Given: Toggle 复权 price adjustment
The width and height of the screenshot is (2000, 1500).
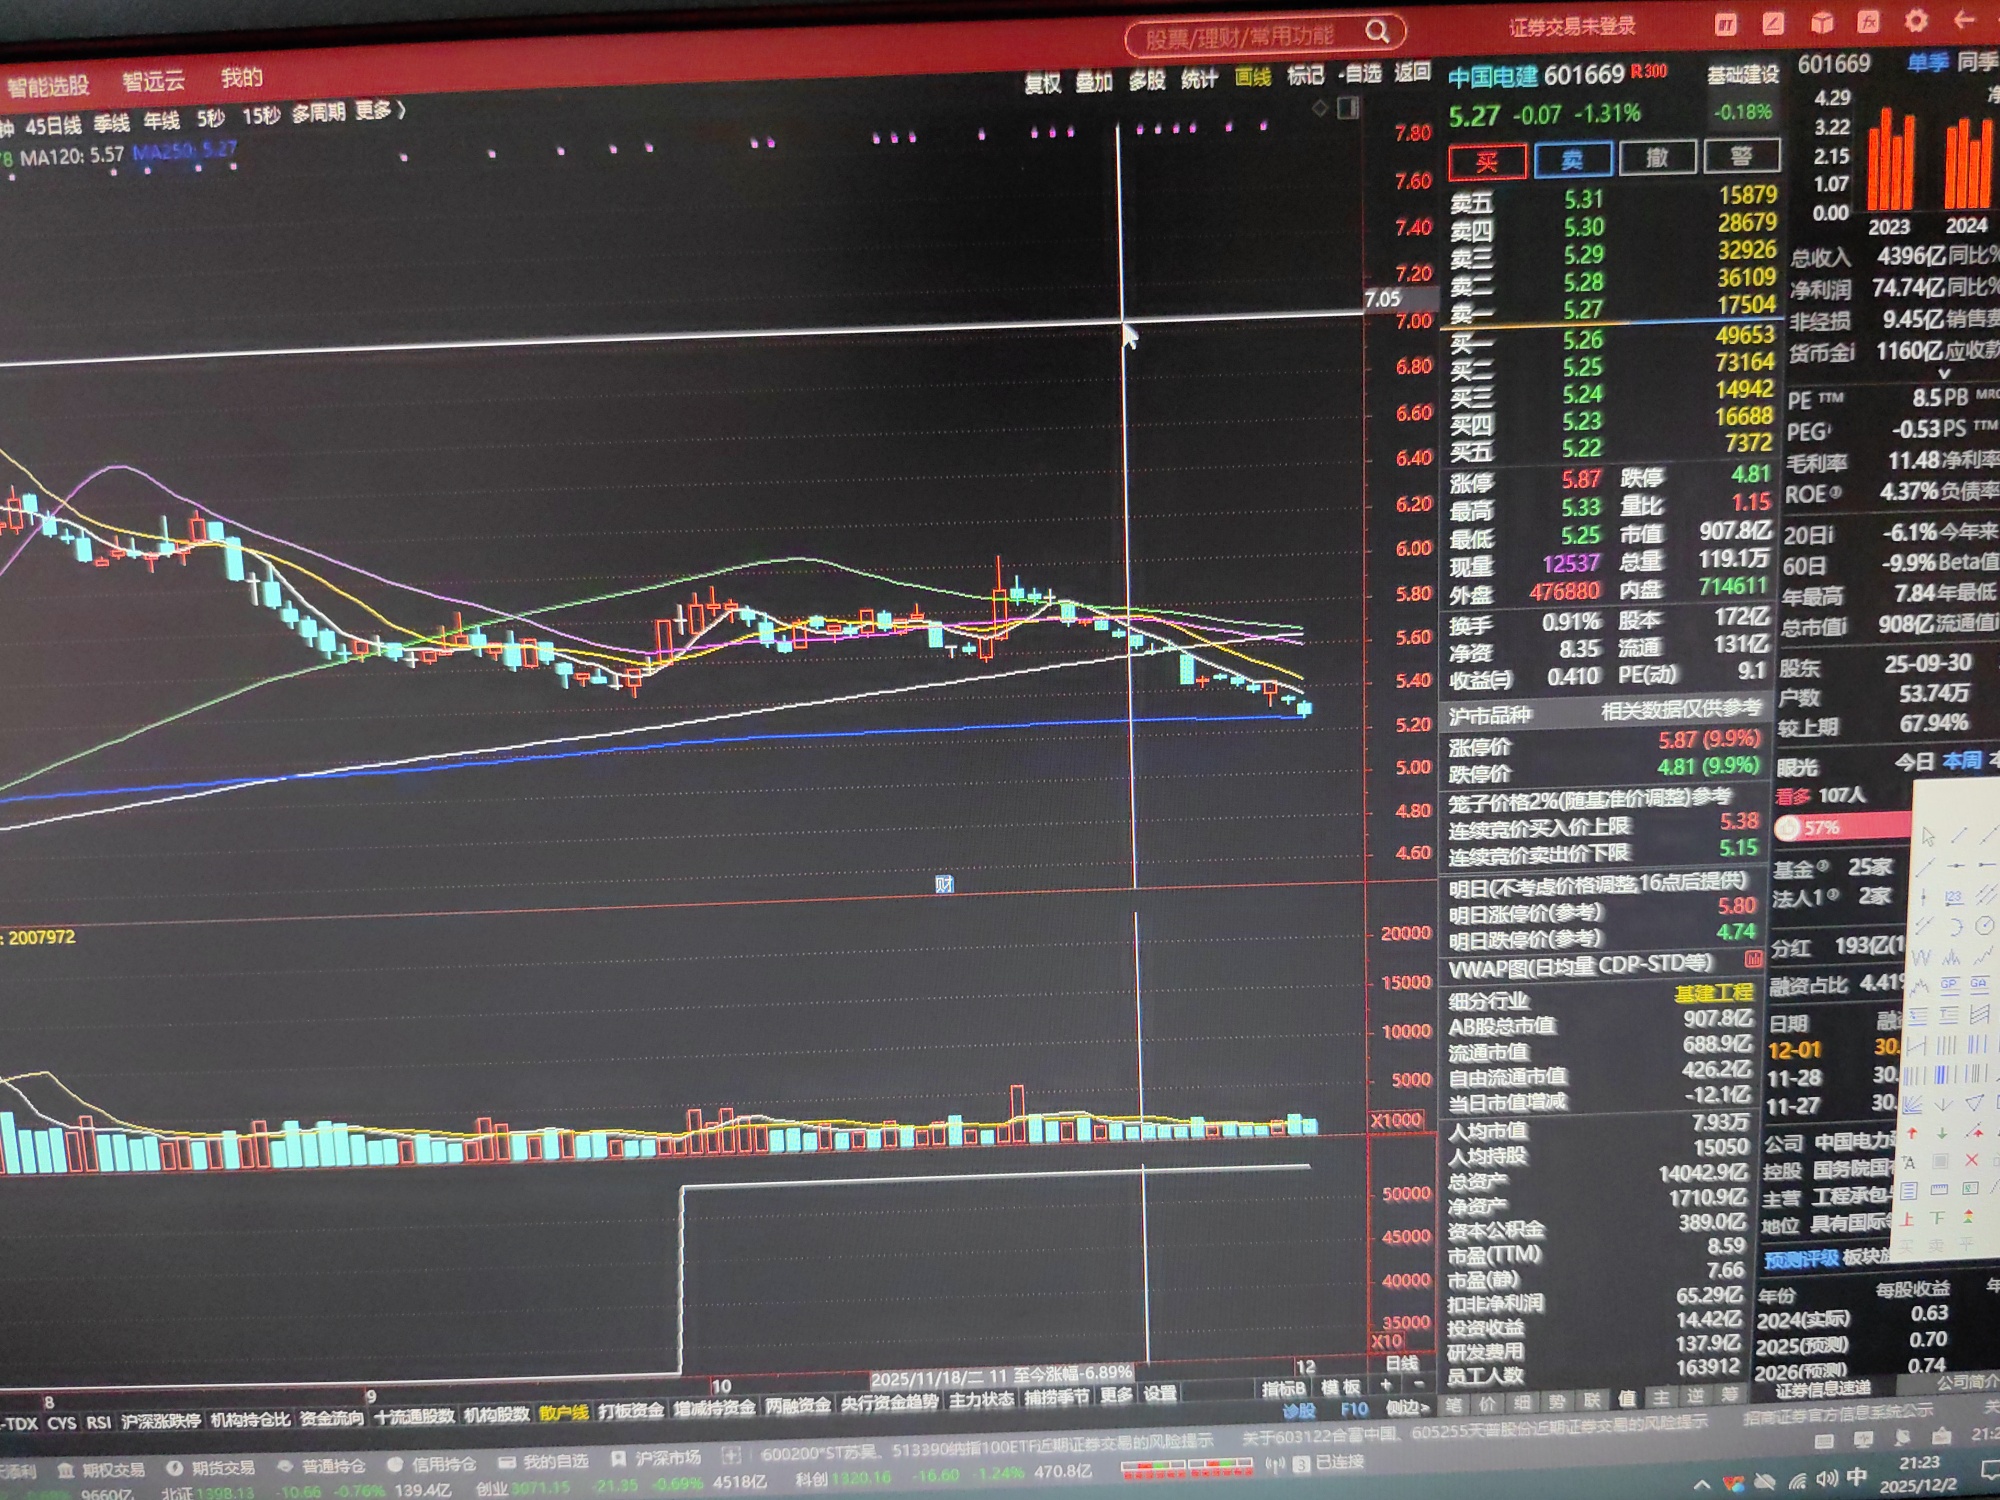Looking at the screenshot, I should click(x=1042, y=84).
